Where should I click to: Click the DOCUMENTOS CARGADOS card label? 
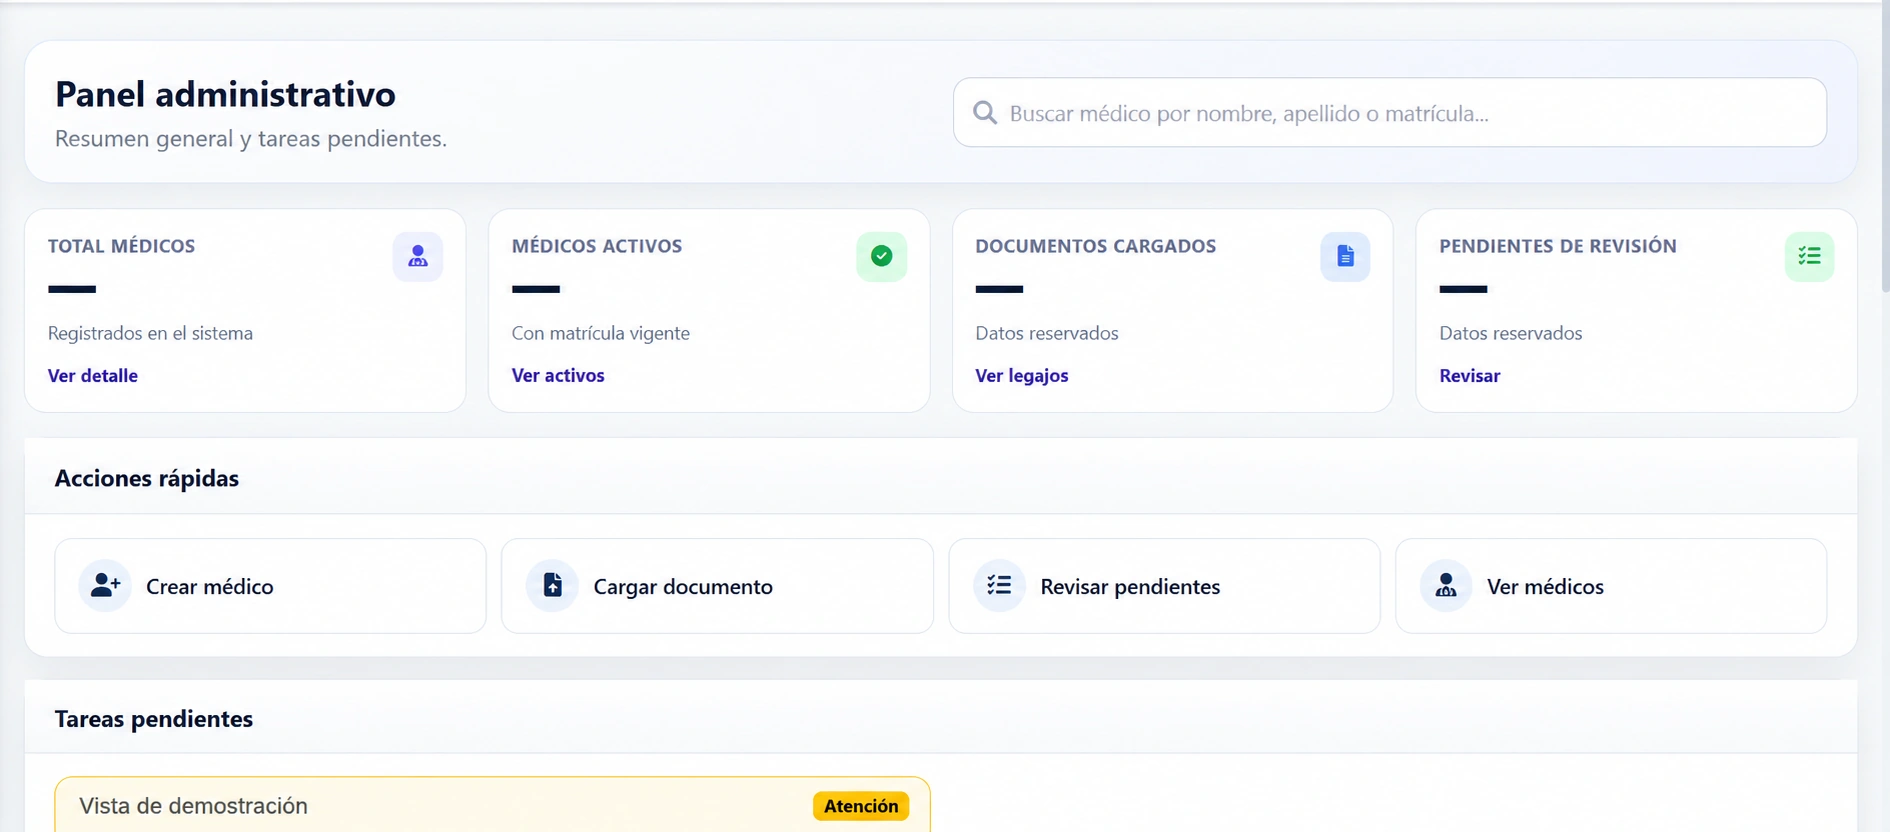(x=1096, y=246)
